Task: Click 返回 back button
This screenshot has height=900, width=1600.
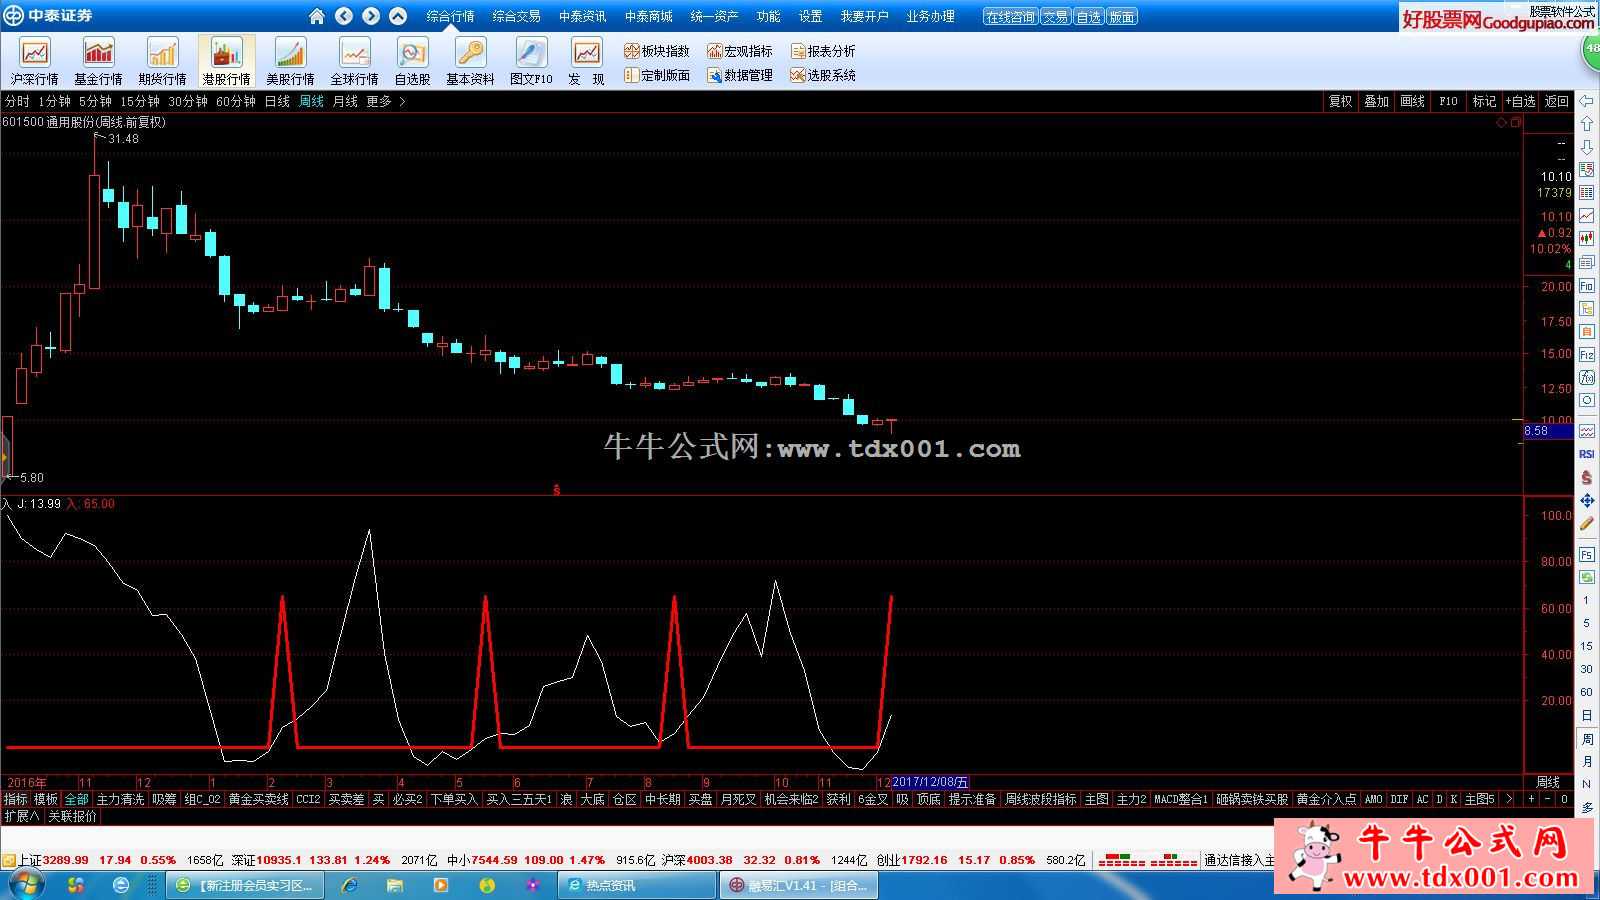Action: [x=1557, y=101]
